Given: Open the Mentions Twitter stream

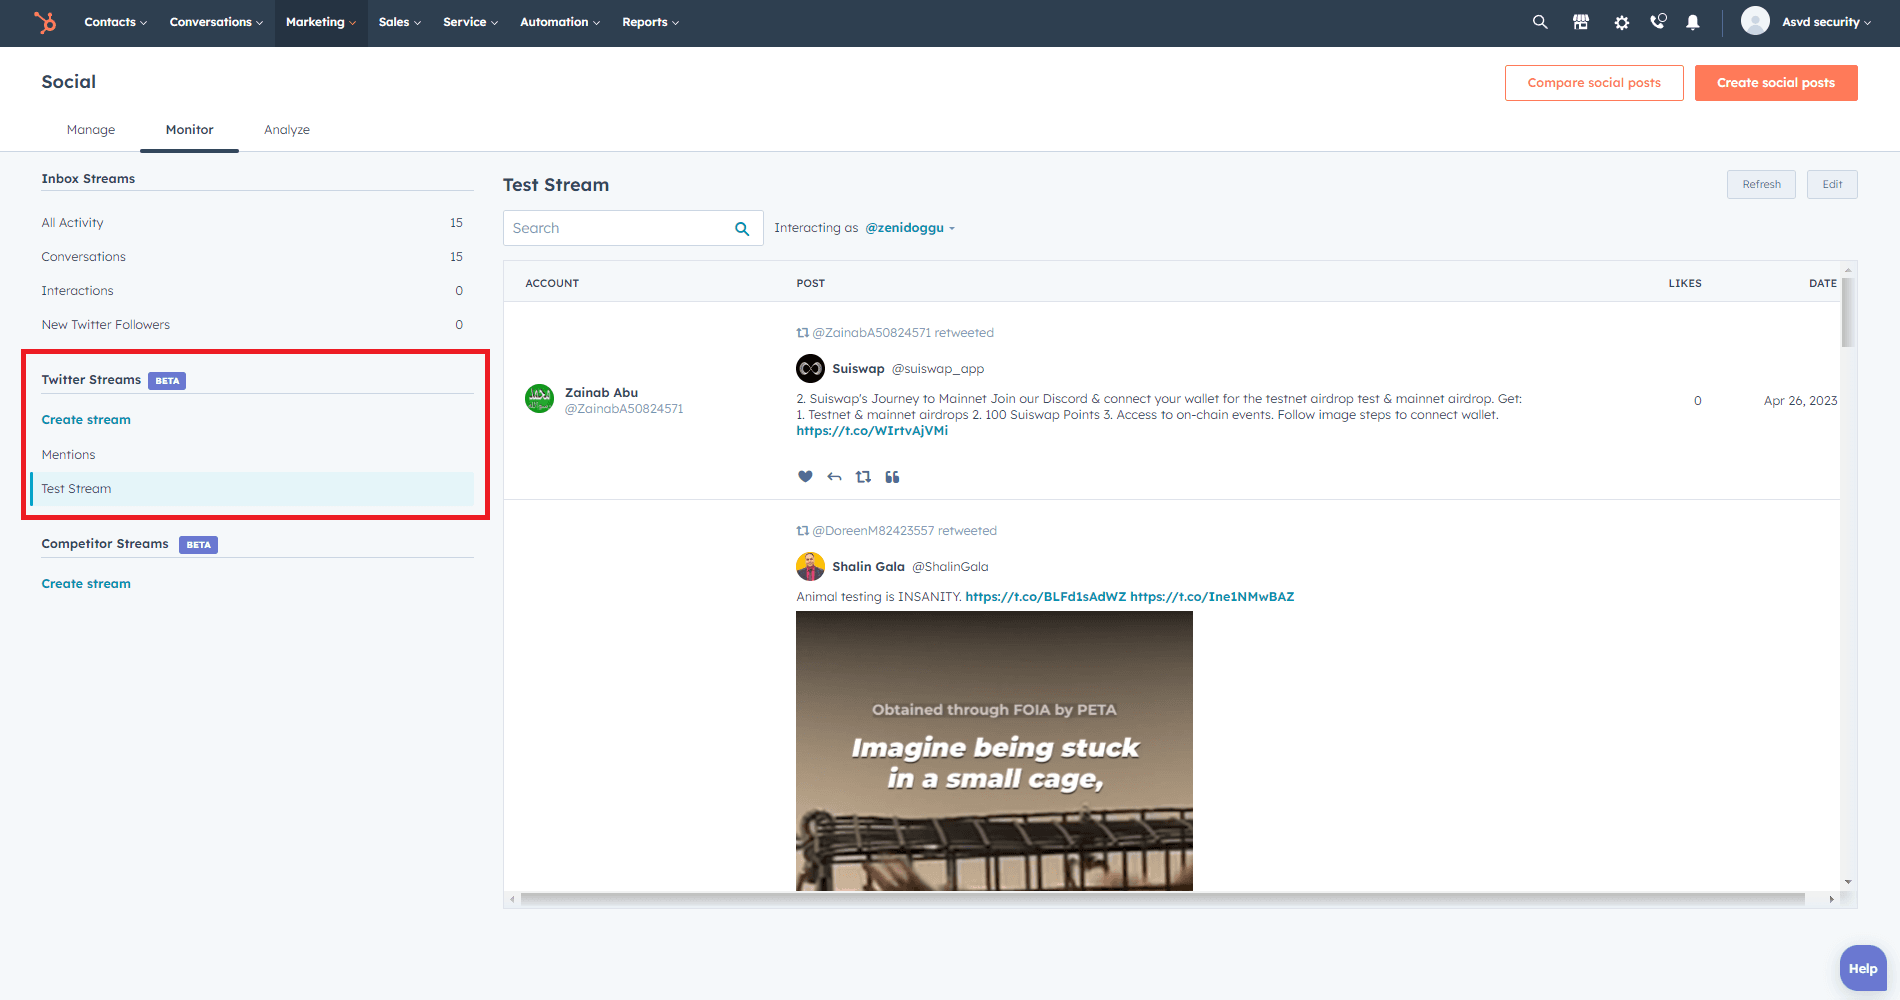Looking at the screenshot, I should [252, 455].
